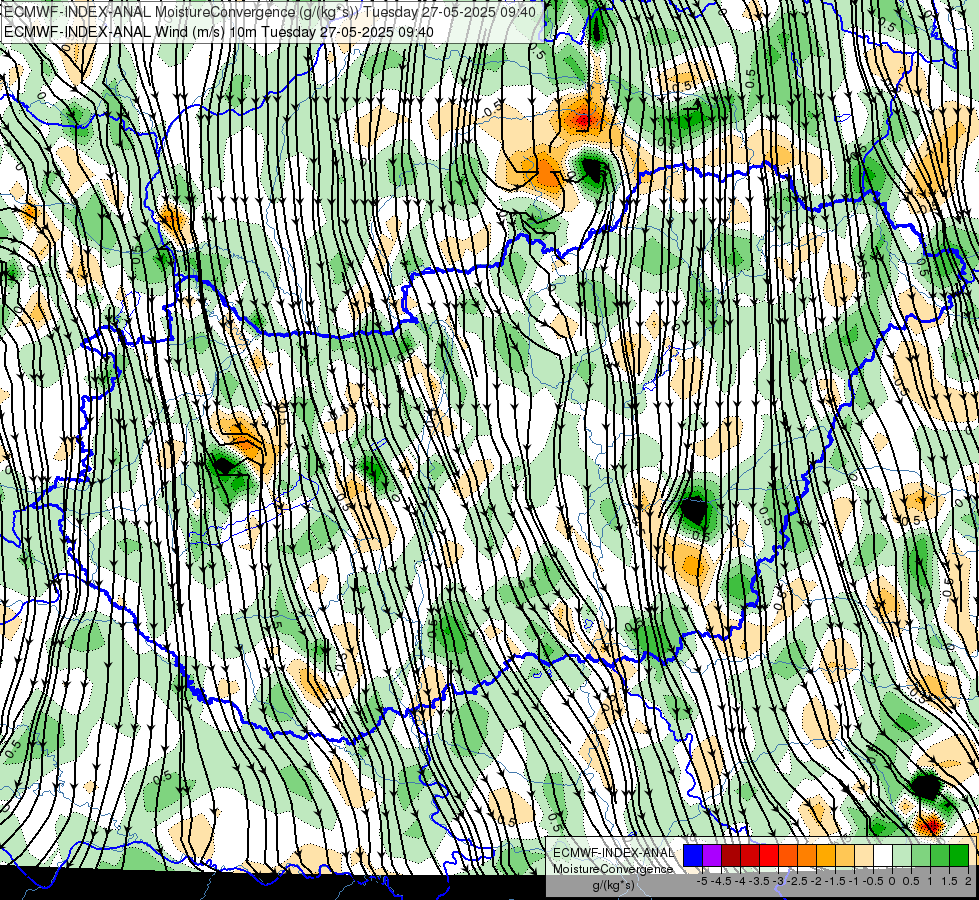Click the legend label MoistureConvergence

click(x=613, y=869)
